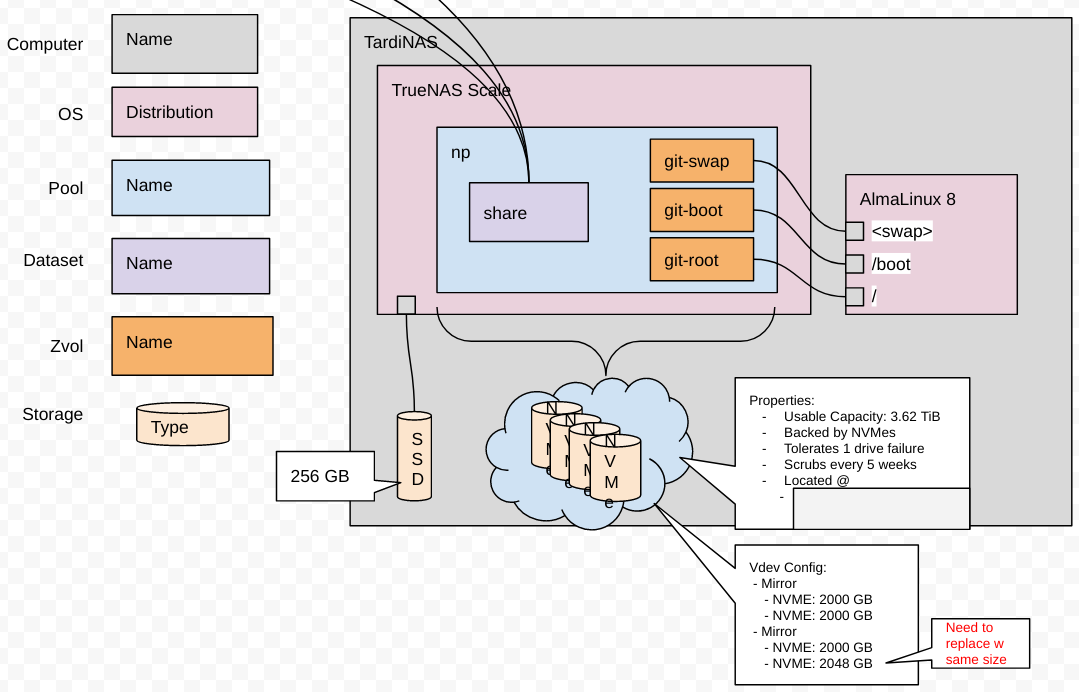This screenshot has width=1079, height=692.
Task: Click the 'np' pool label
Action: pos(460,153)
